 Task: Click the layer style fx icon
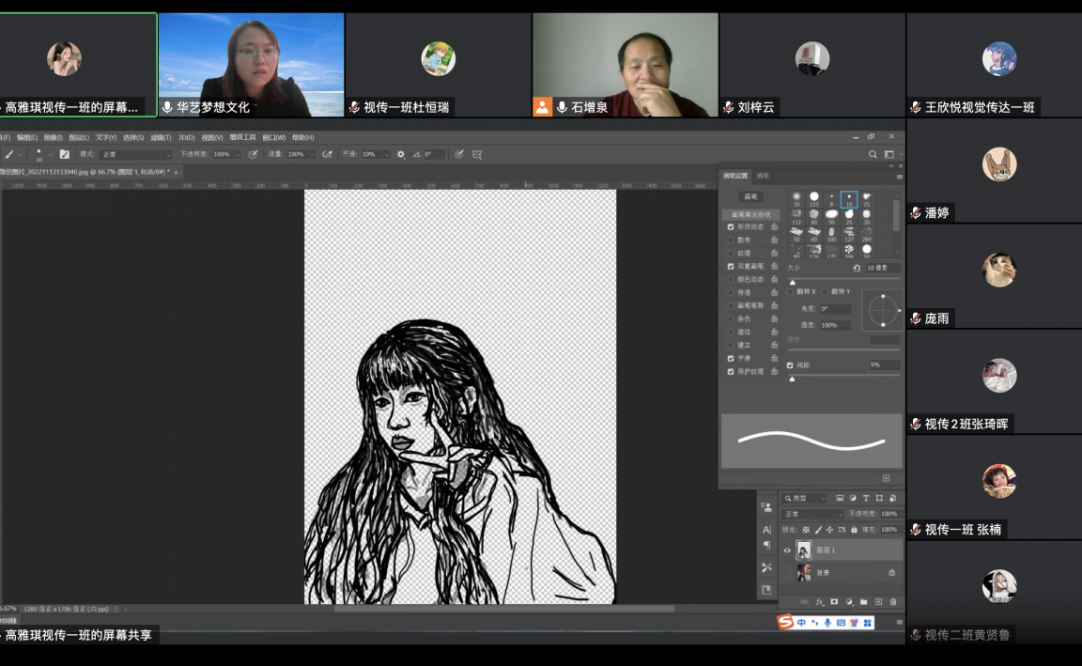click(x=820, y=602)
